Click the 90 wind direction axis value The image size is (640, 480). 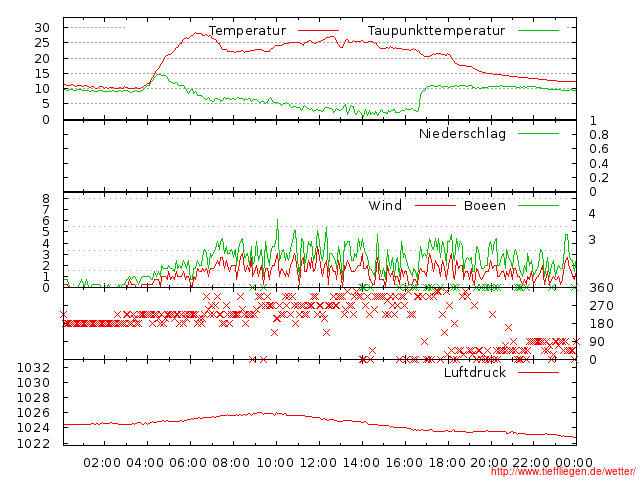[597, 342]
